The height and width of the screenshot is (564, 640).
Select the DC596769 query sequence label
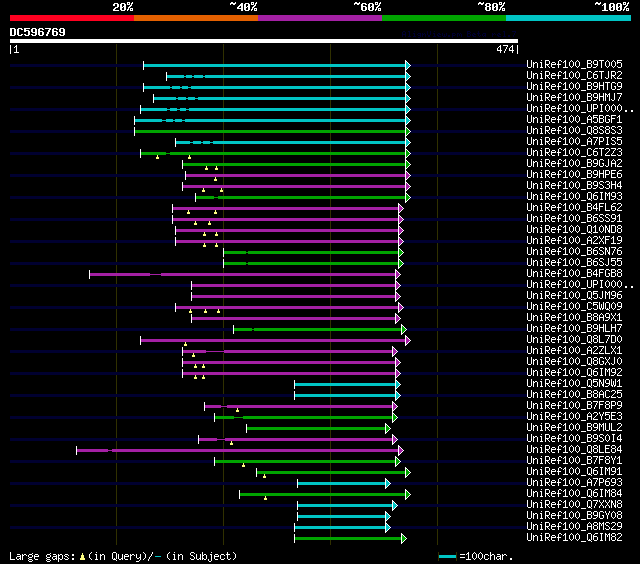click(x=38, y=32)
